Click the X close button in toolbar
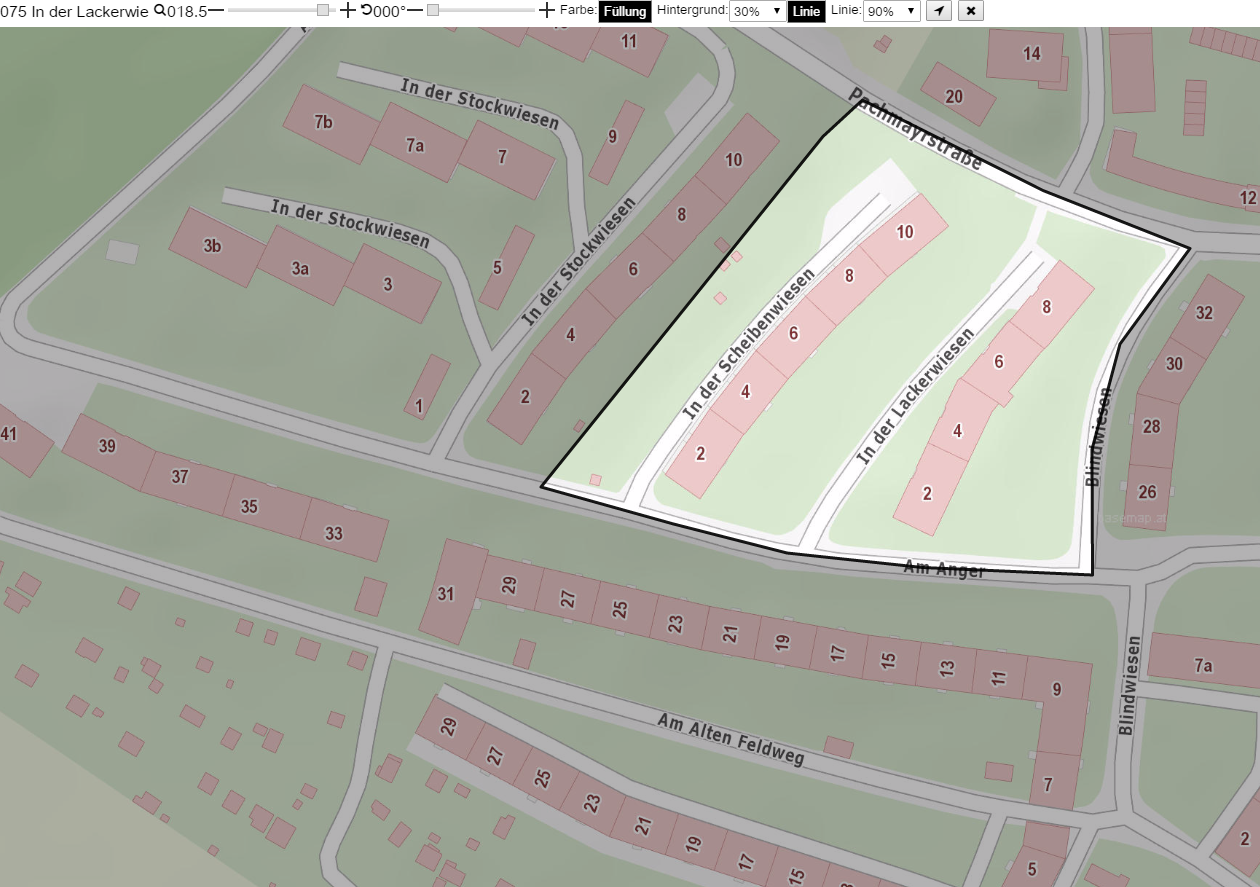The width and height of the screenshot is (1260, 887). [x=971, y=11]
